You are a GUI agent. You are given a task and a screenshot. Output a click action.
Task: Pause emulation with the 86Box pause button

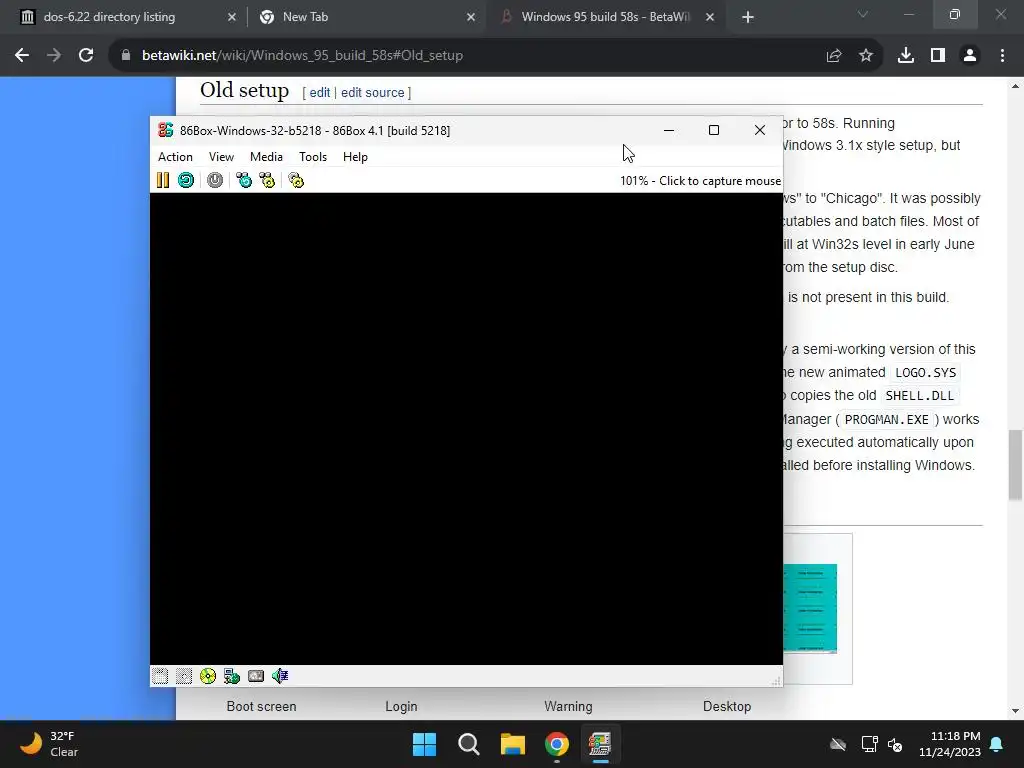tap(163, 180)
